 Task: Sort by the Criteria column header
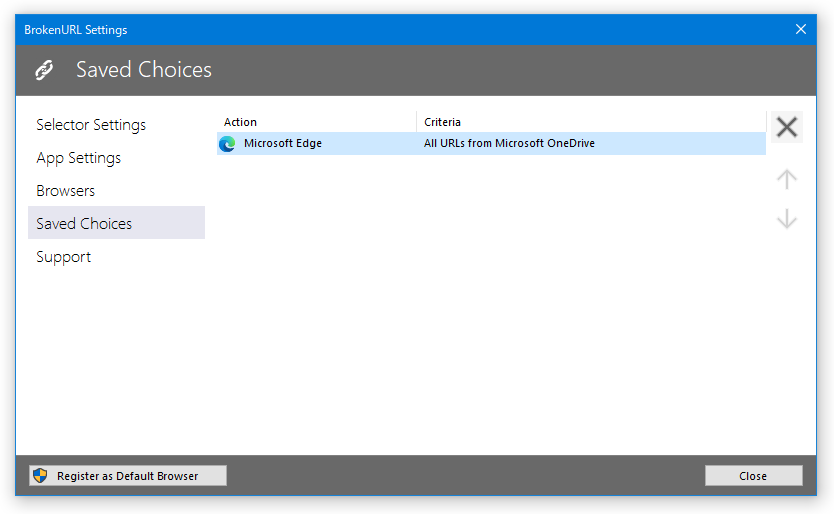coord(591,122)
